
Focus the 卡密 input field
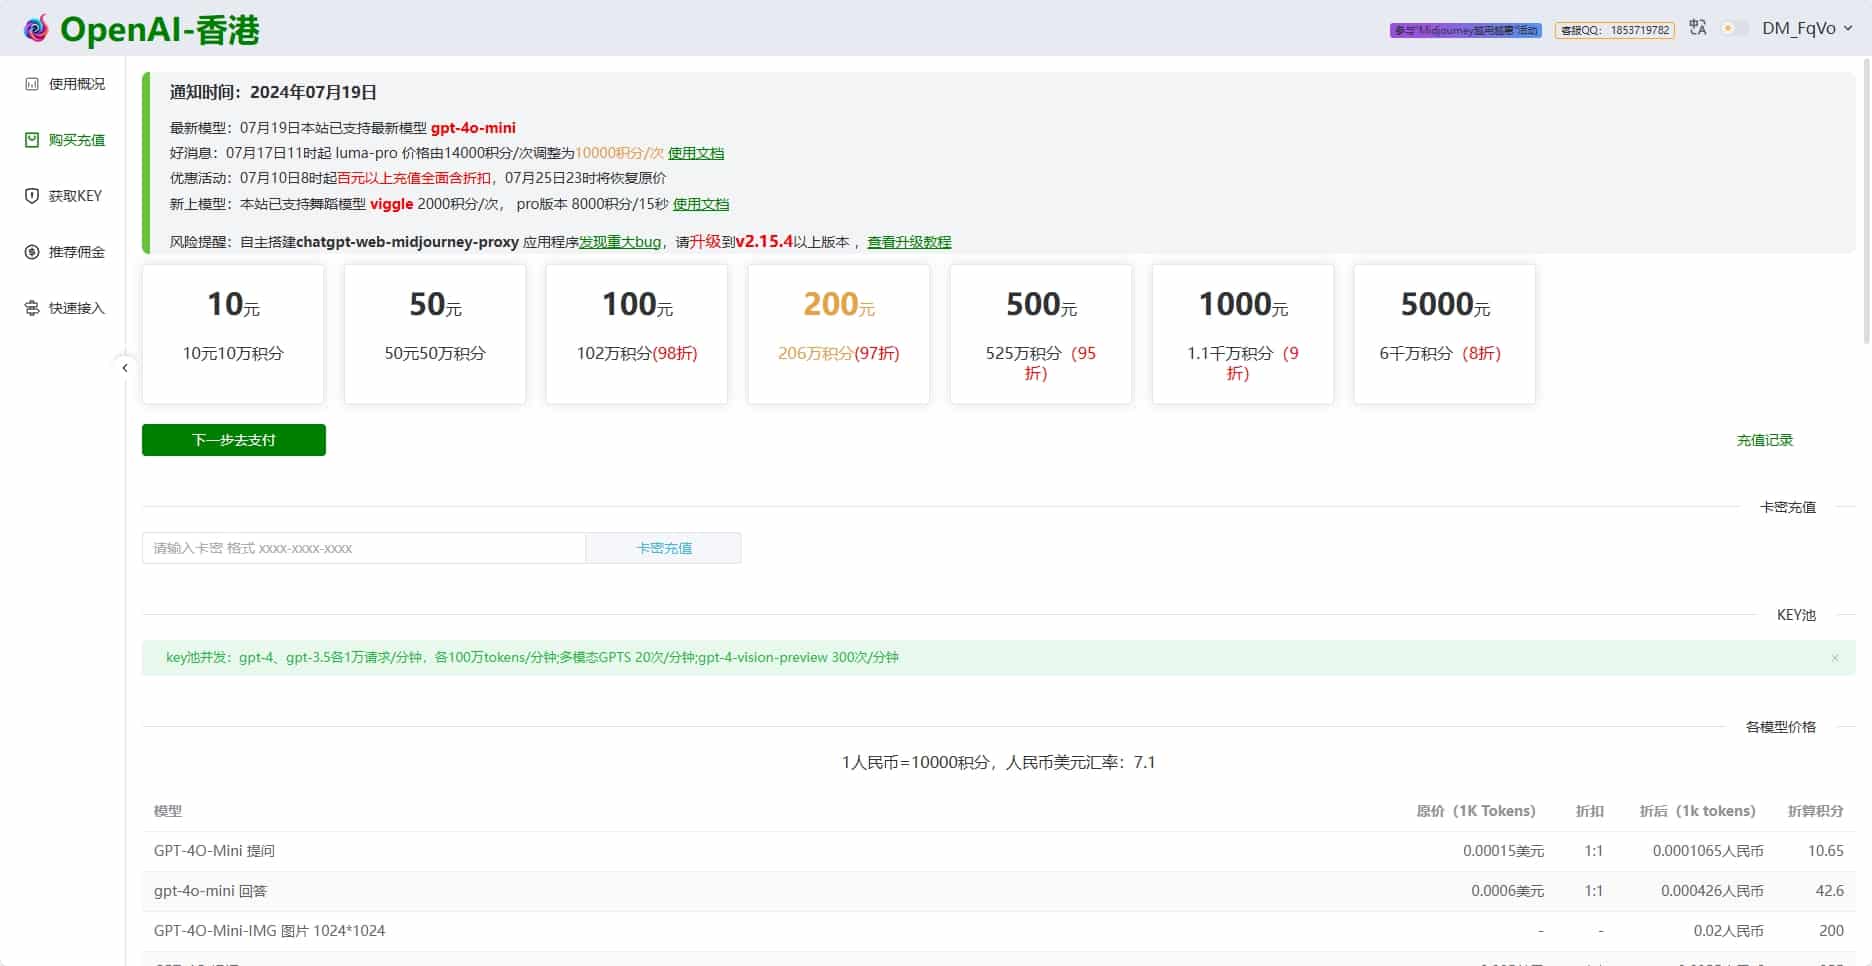point(364,548)
